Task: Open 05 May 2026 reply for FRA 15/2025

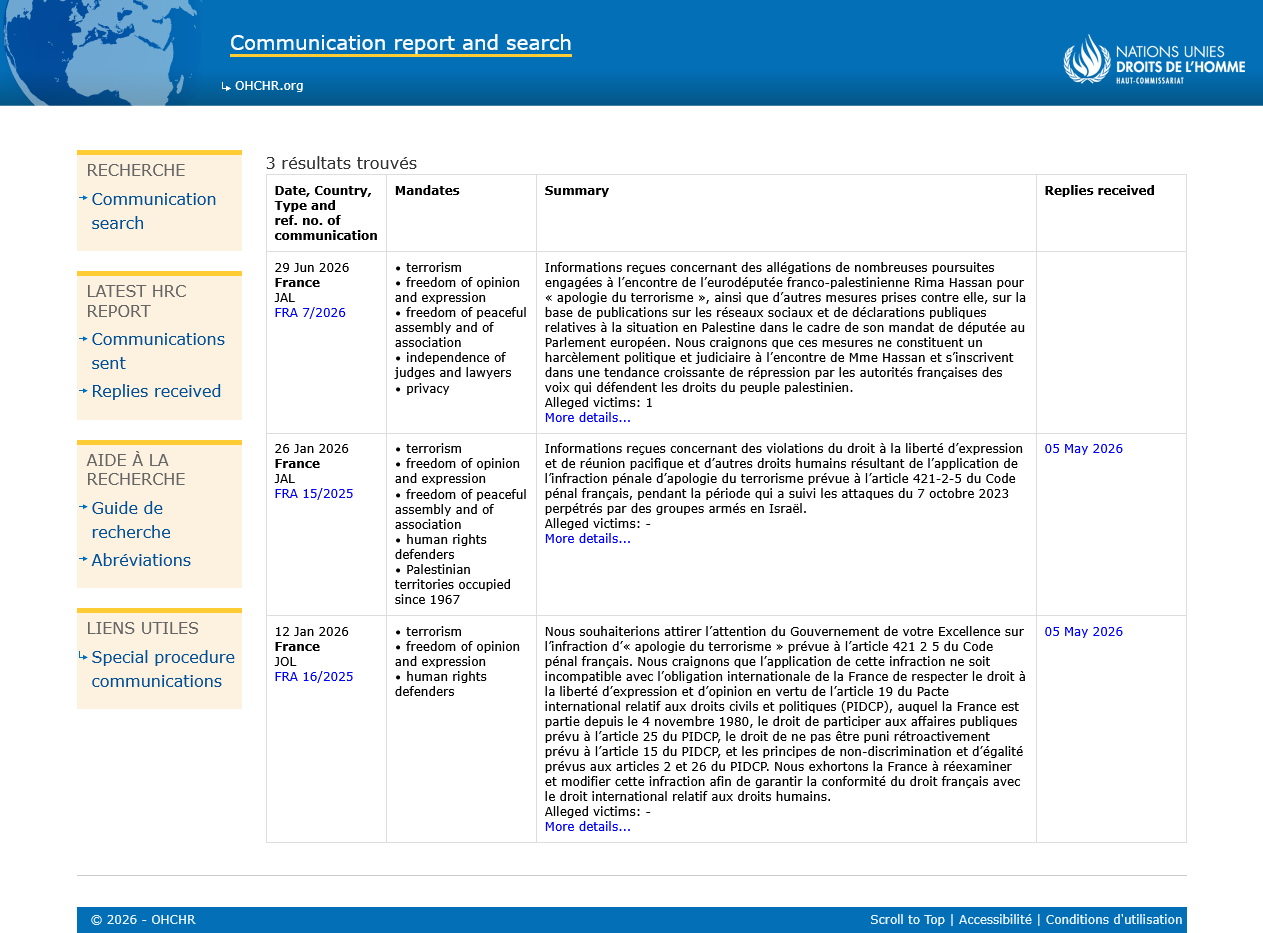Action: coord(1083,449)
